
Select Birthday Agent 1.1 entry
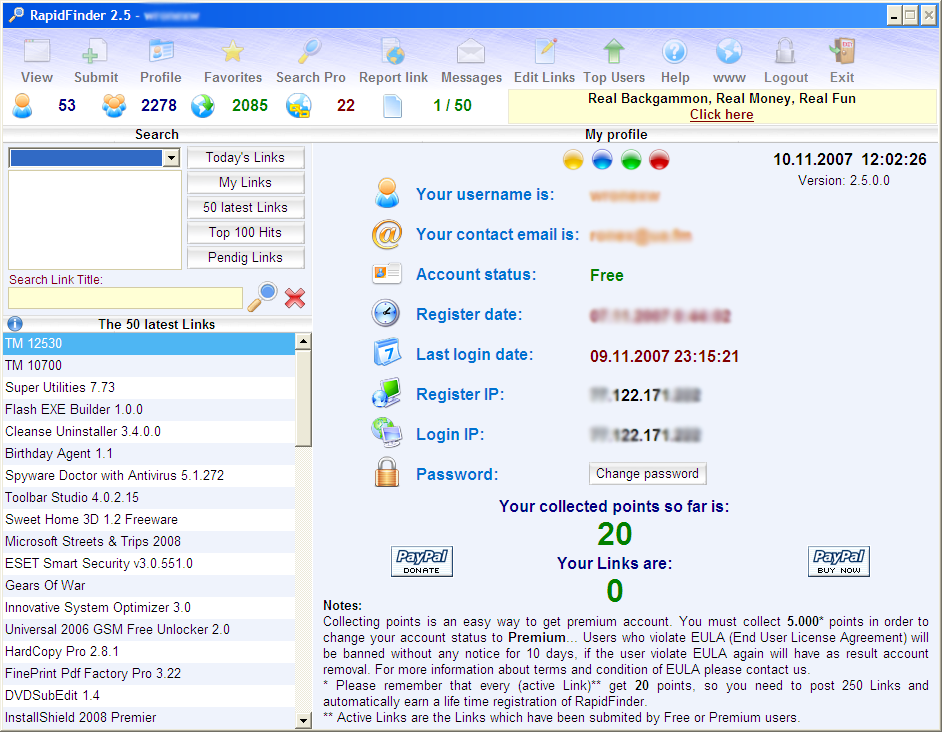point(149,454)
